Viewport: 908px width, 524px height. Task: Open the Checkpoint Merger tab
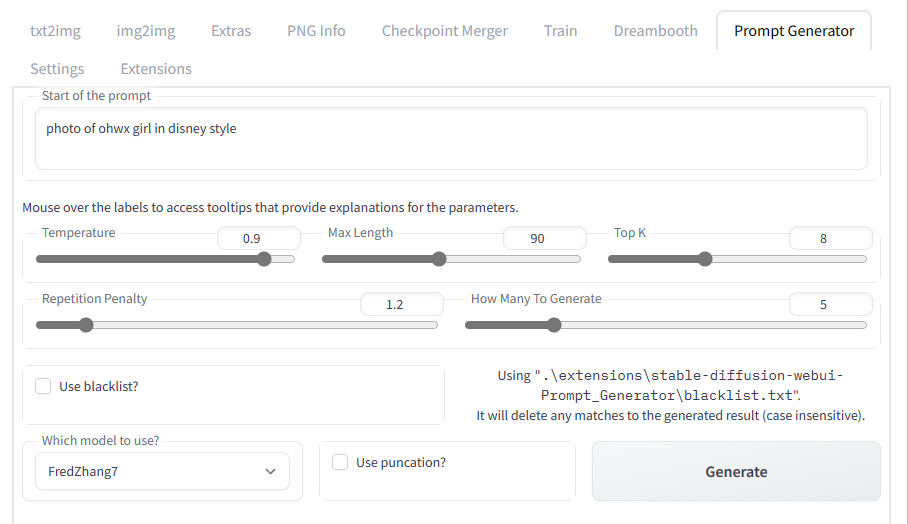tap(445, 31)
